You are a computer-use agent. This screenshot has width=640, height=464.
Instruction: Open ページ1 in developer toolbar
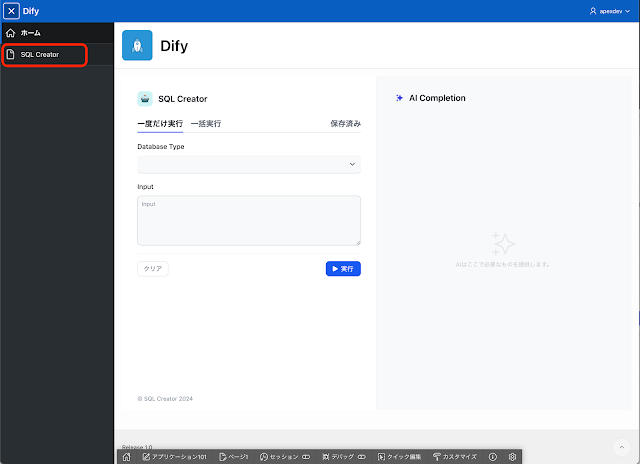233,457
